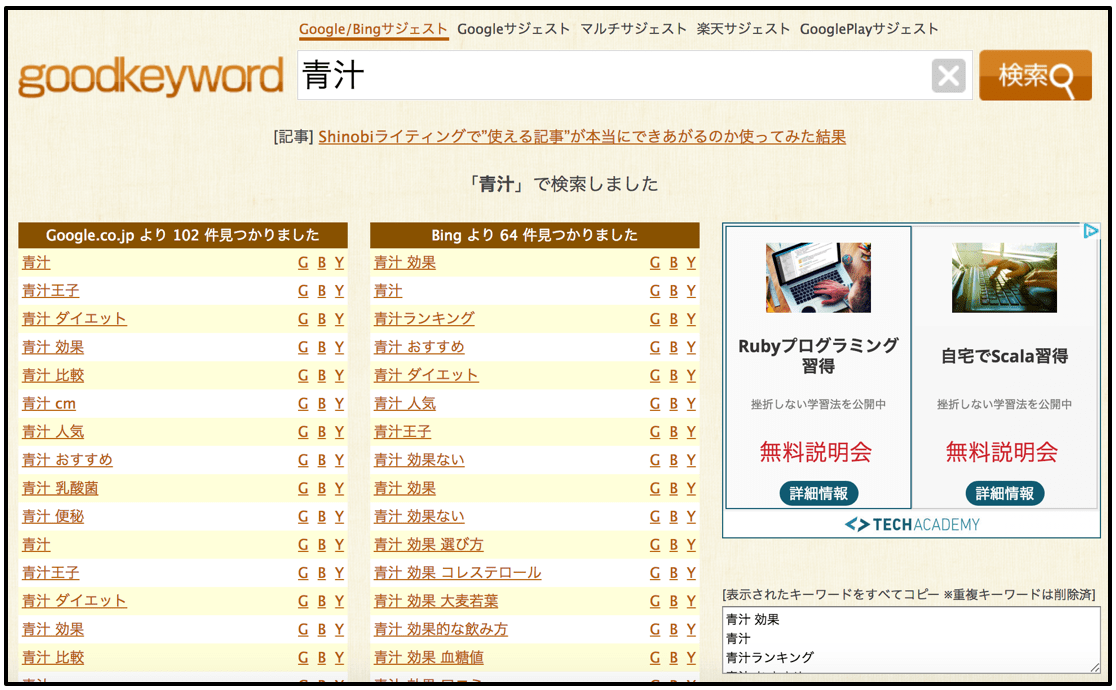
Task: Click 青汁 便秘 keyword link
Action: click(x=53, y=517)
